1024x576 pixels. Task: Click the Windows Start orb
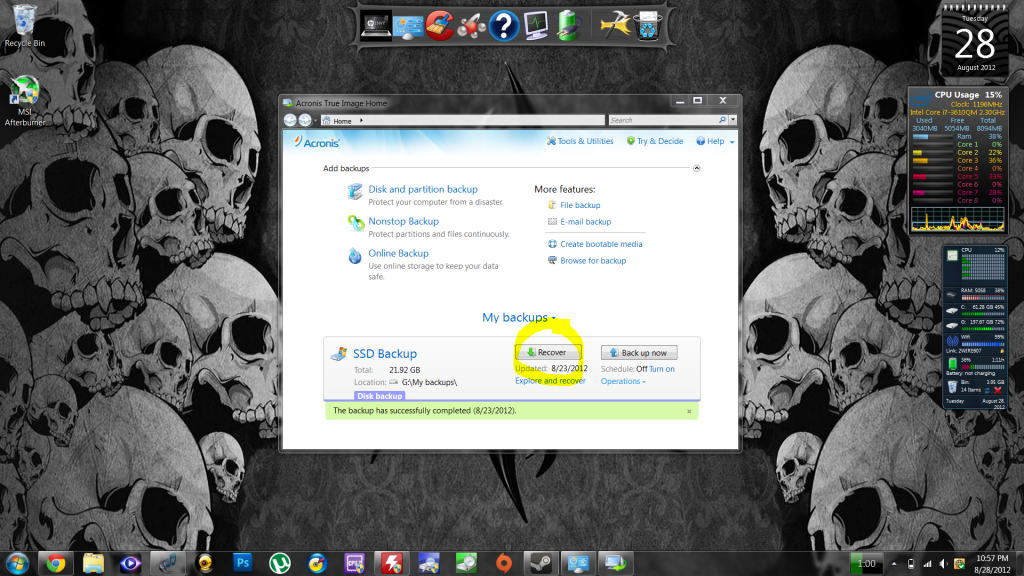[x=17, y=564]
